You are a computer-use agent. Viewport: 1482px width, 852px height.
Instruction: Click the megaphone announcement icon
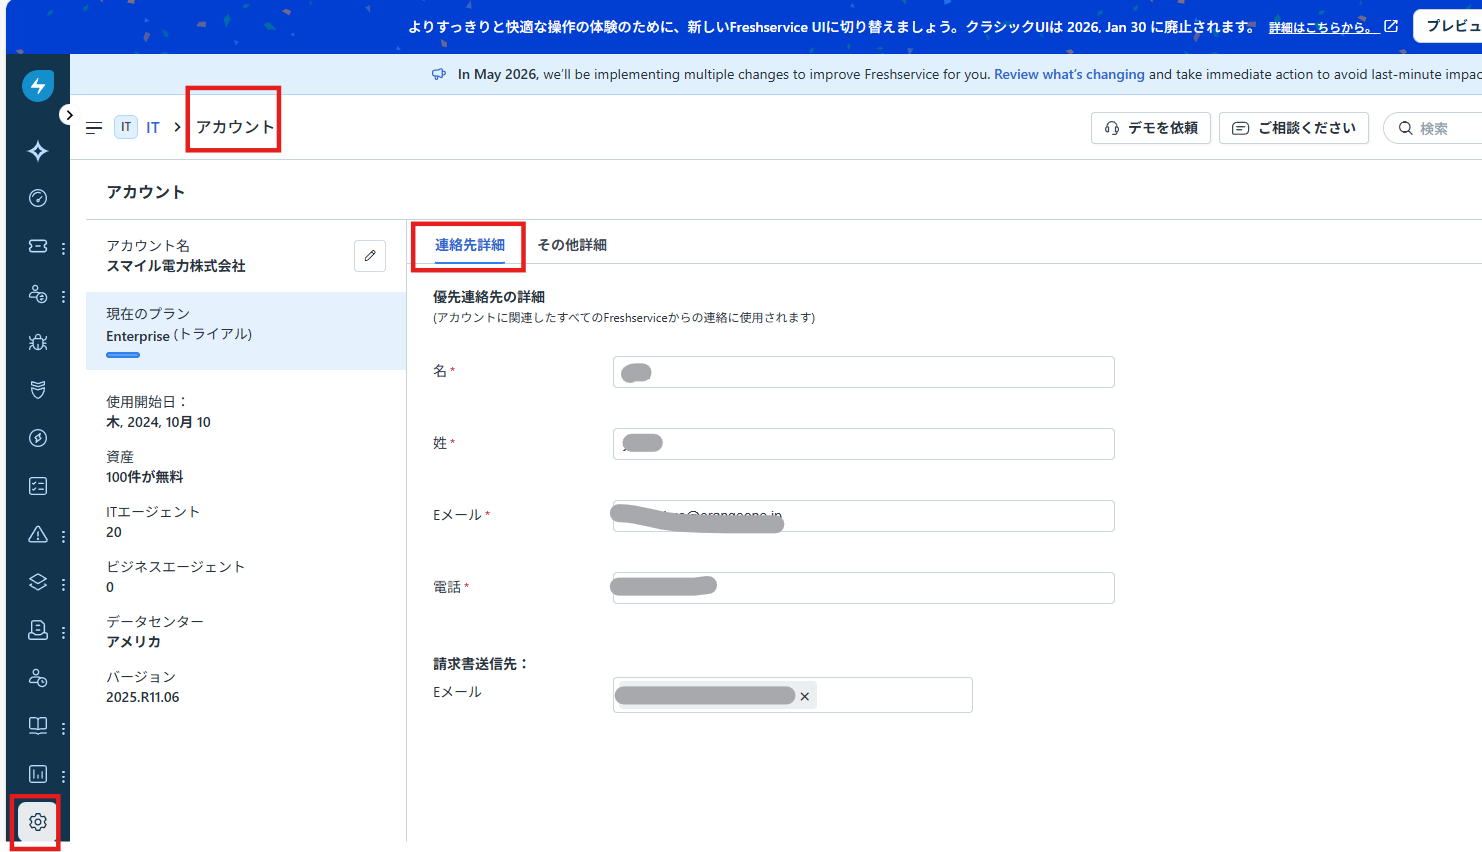click(439, 74)
